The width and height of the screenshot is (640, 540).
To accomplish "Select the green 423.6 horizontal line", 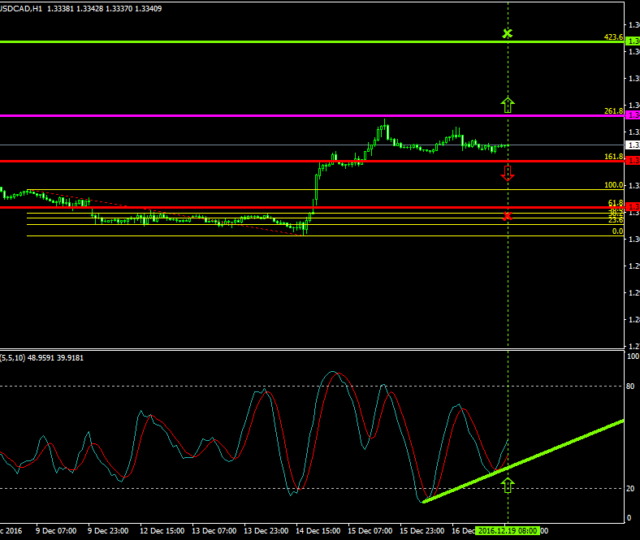I will click(x=300, y=42).
